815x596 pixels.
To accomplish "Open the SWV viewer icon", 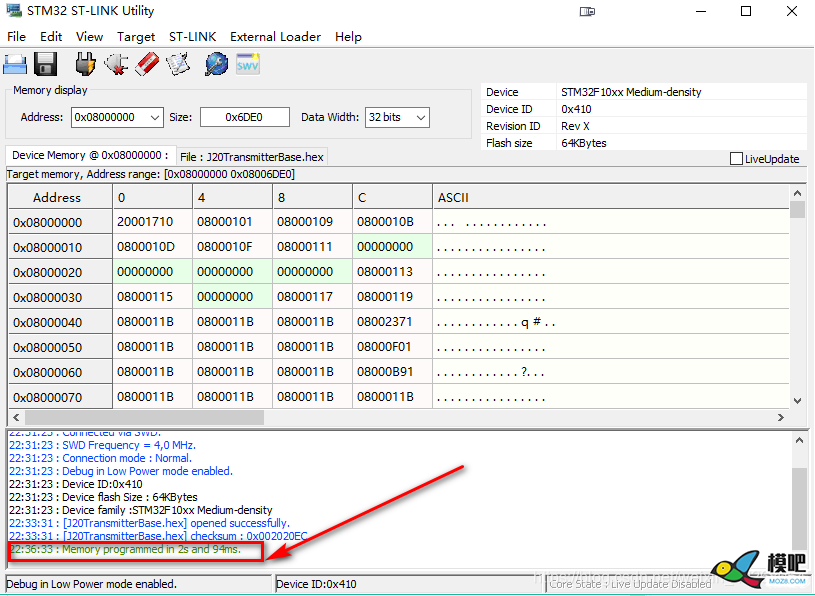I will pos(247,64).
